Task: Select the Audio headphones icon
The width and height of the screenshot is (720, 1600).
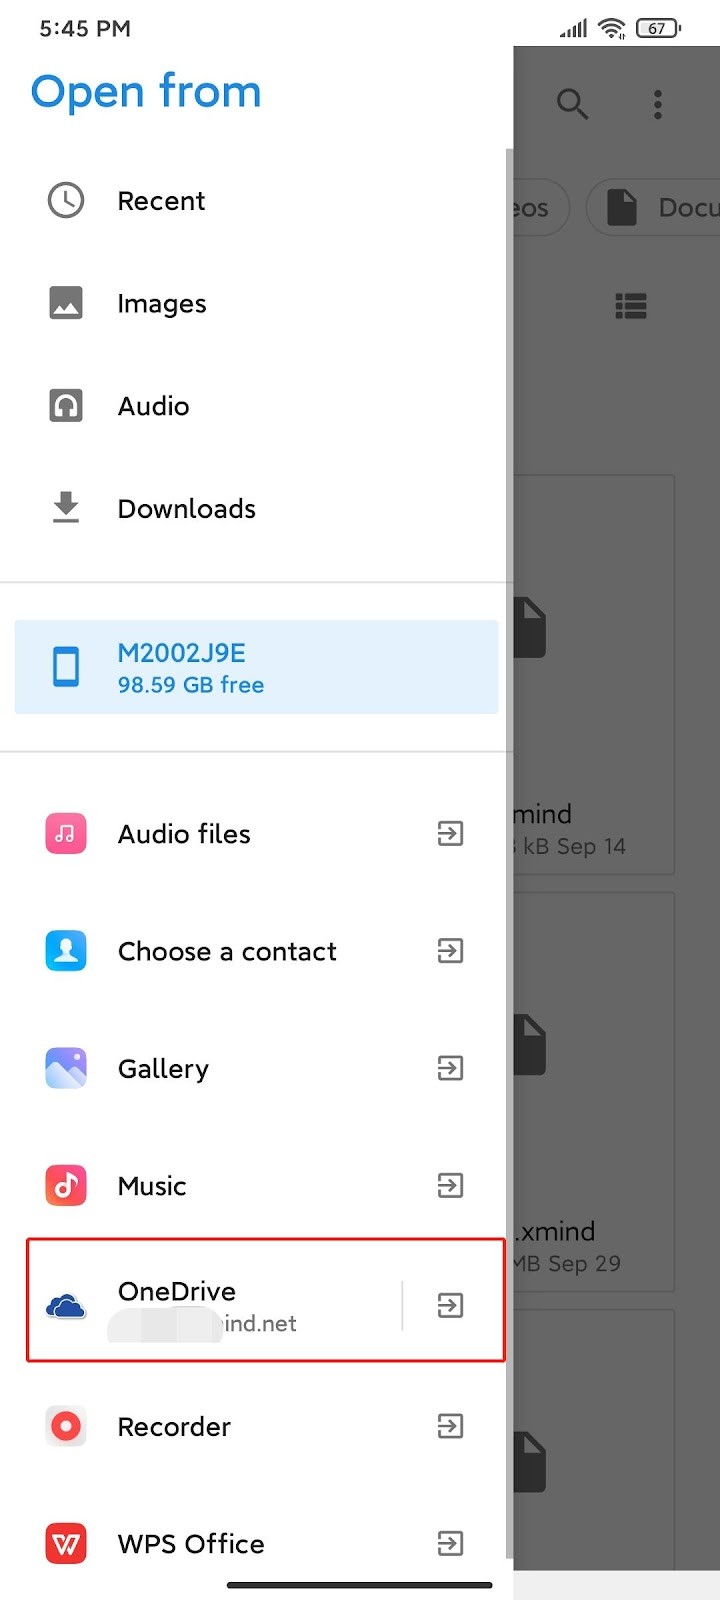Action: pos(66,405)
